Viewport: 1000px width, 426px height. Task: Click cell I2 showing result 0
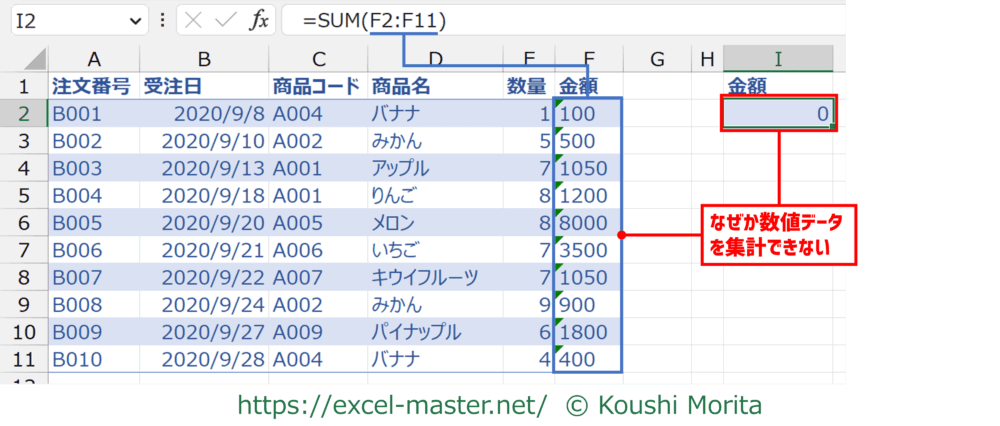pos(778,114)
